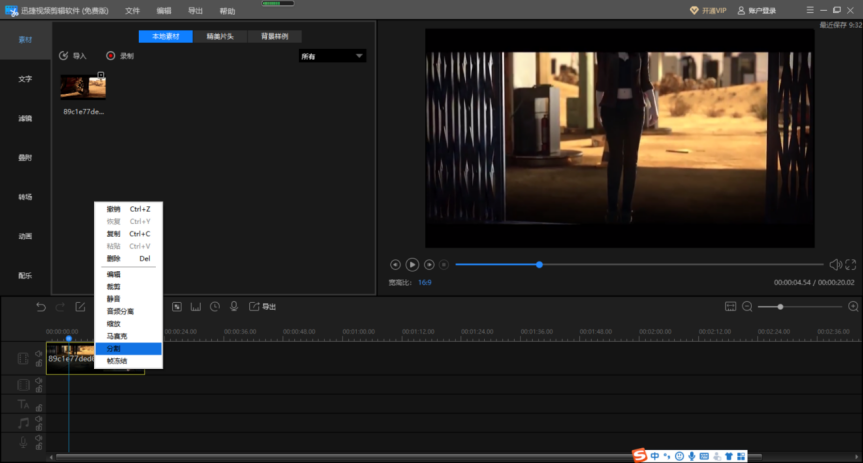Click the redo arrow in the timeline toolbar
The width and height of the screenshot is (863, 463).
point(60,307)
